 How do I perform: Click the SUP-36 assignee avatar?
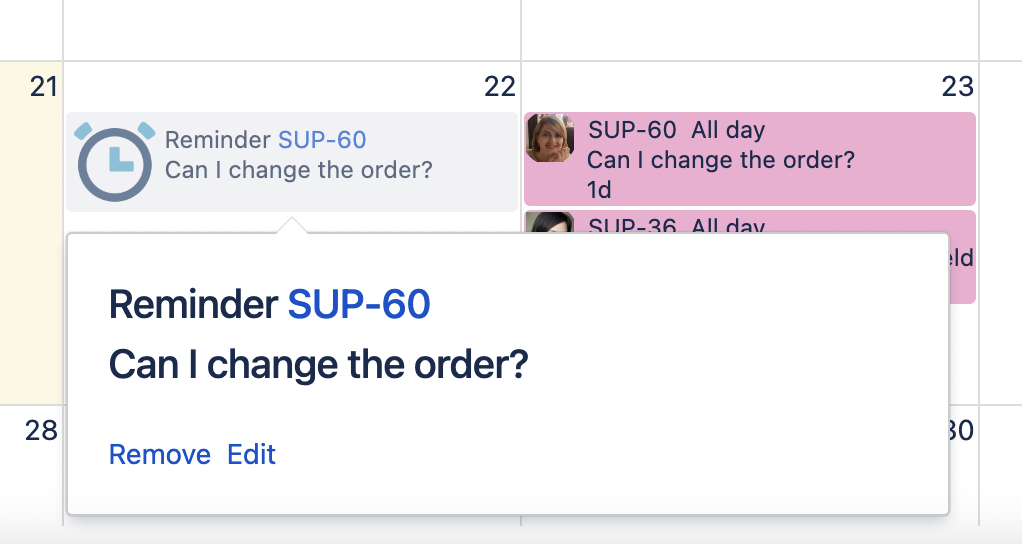coord(550,222)
